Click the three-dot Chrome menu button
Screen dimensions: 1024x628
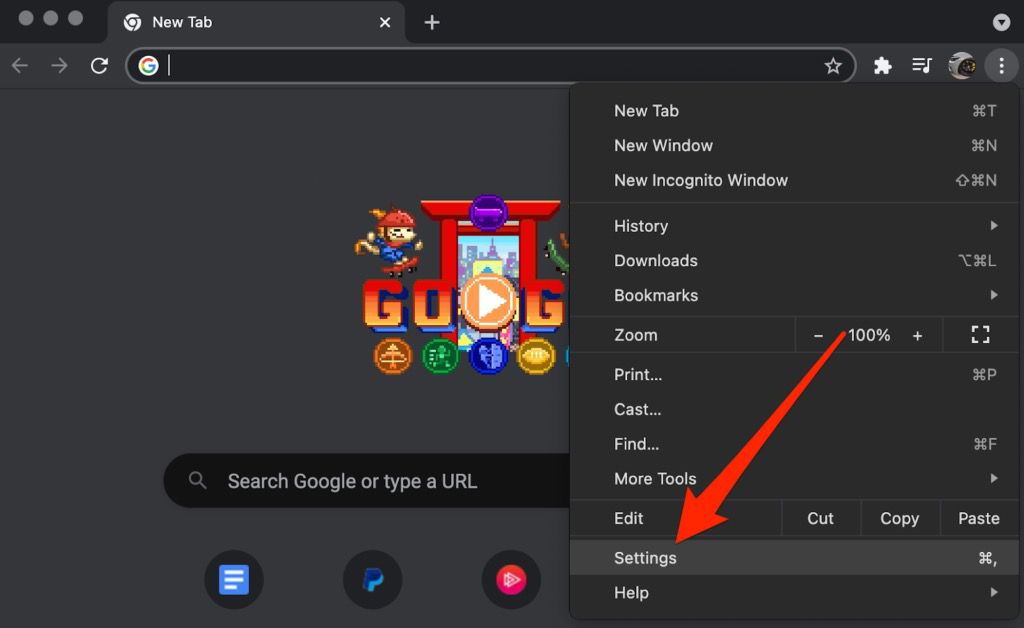(x=1001, y=65)
